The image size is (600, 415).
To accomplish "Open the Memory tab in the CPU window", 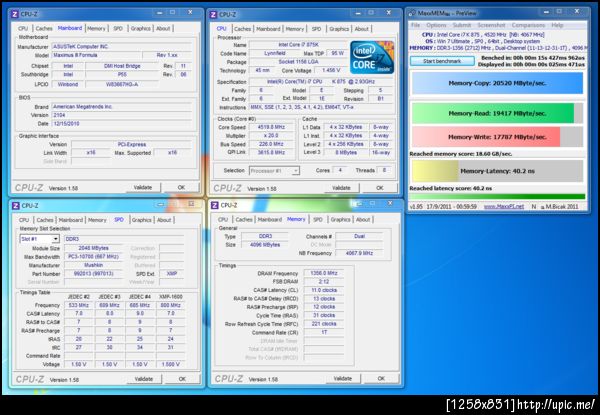I will [x=295, y=29].
